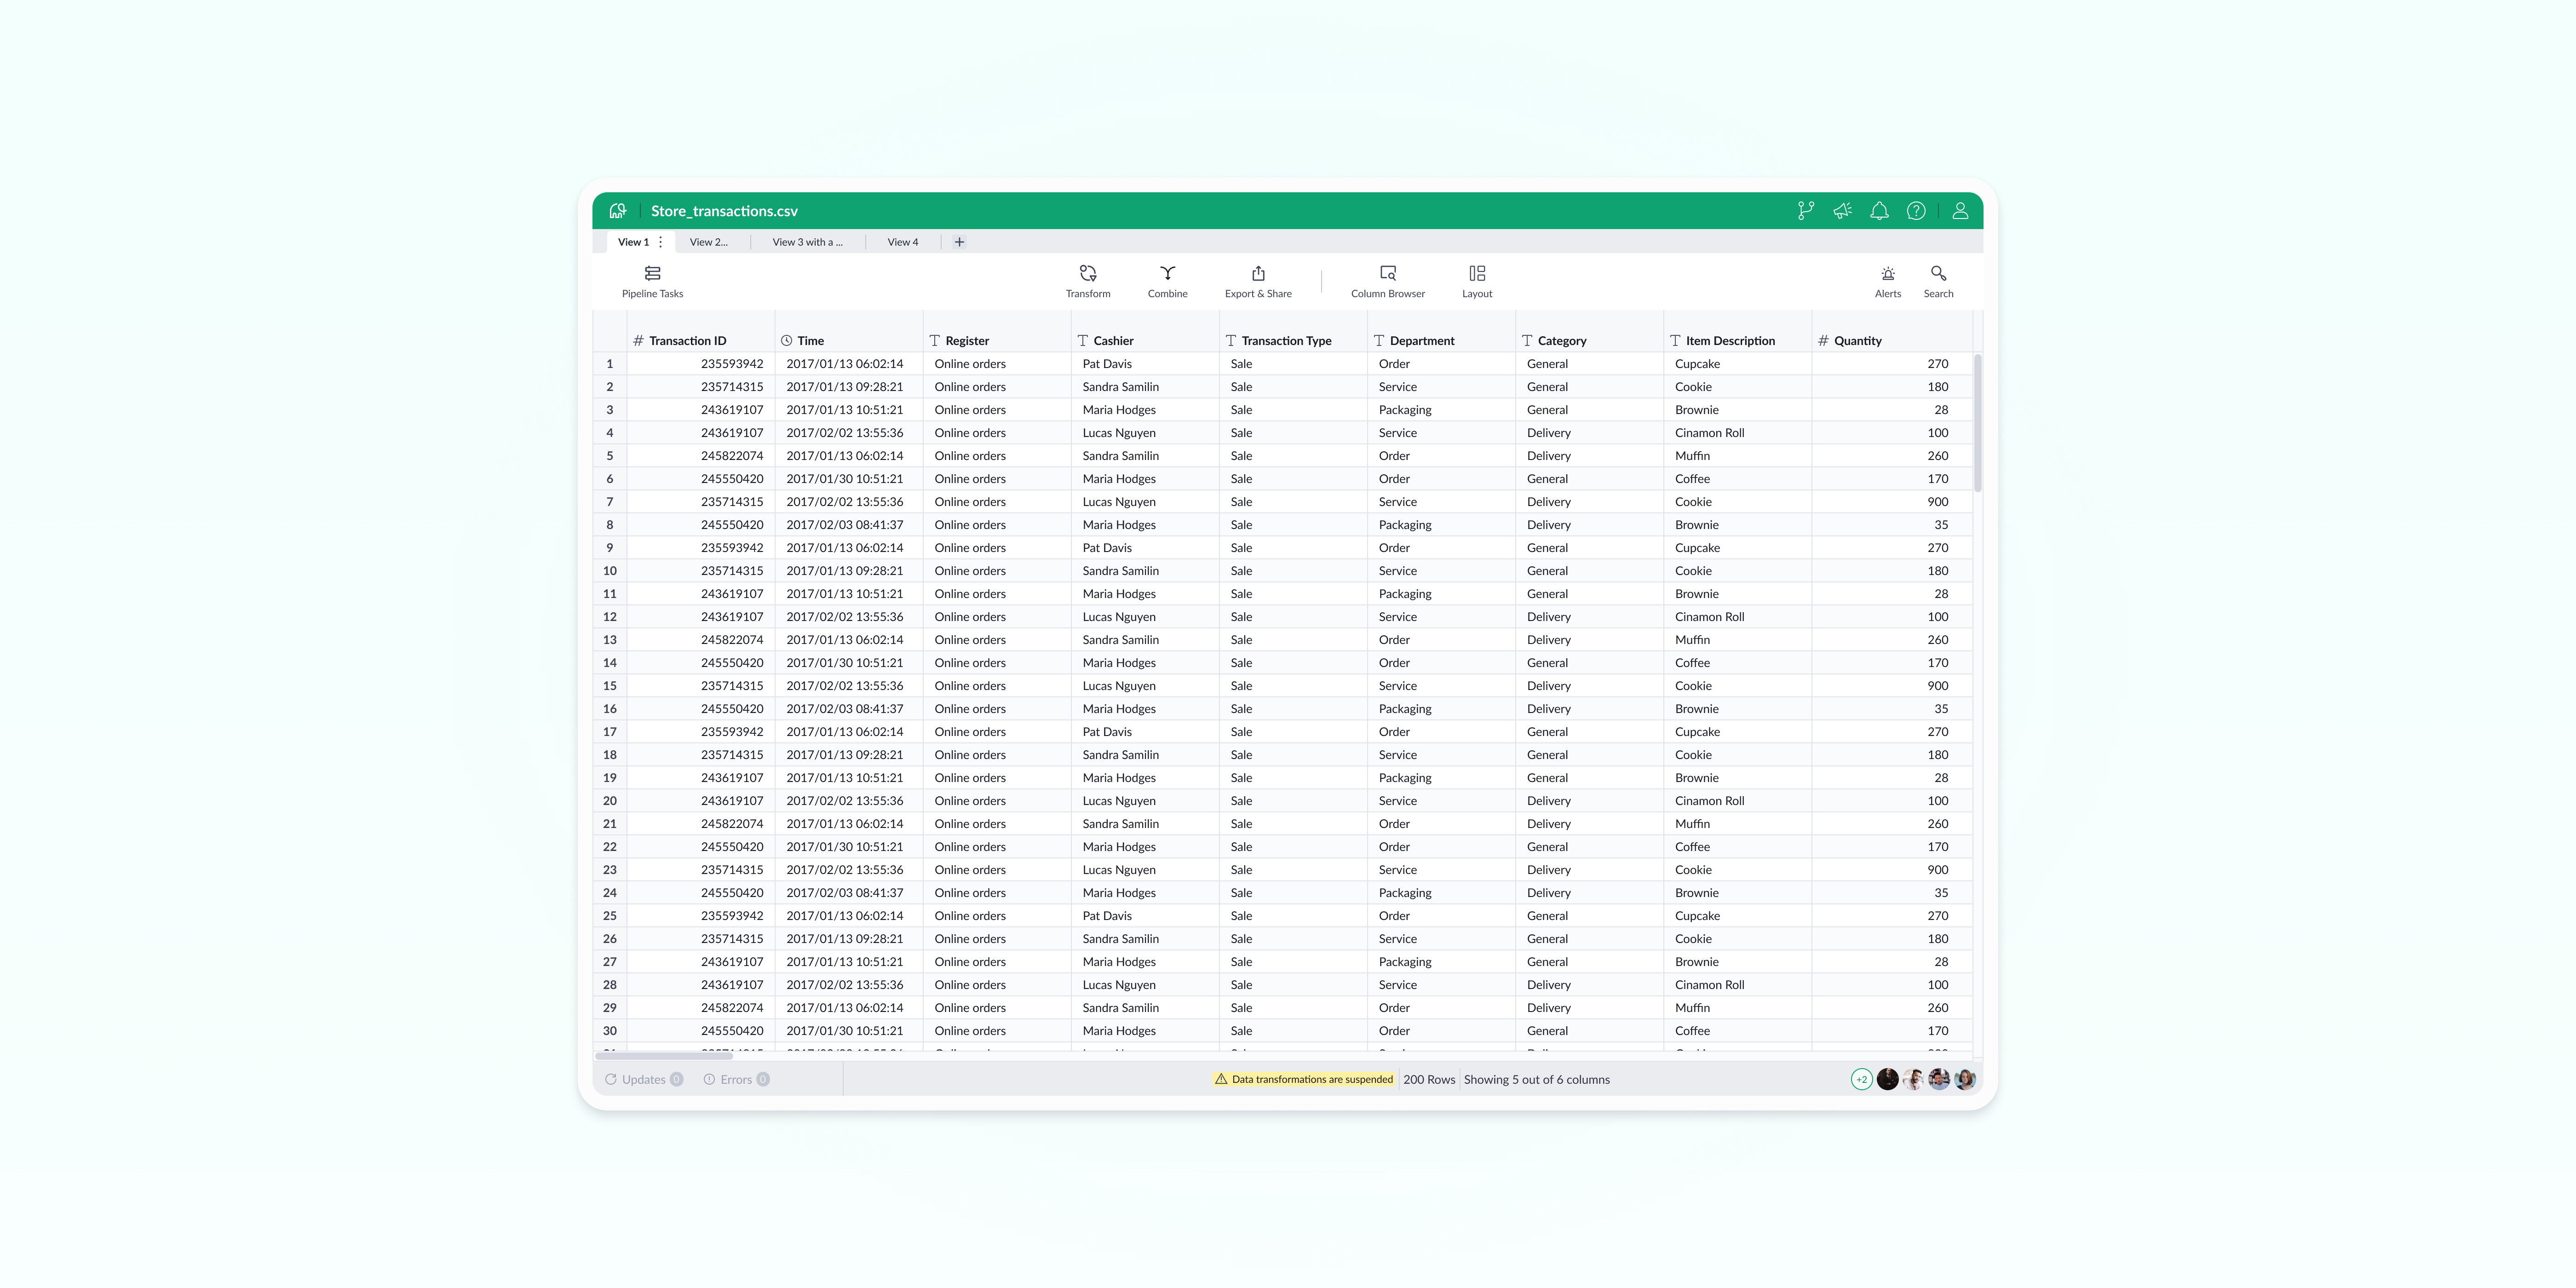Open the Transform tool
This screenshot has width=2576, height=1288.
tap(1088, 282)
